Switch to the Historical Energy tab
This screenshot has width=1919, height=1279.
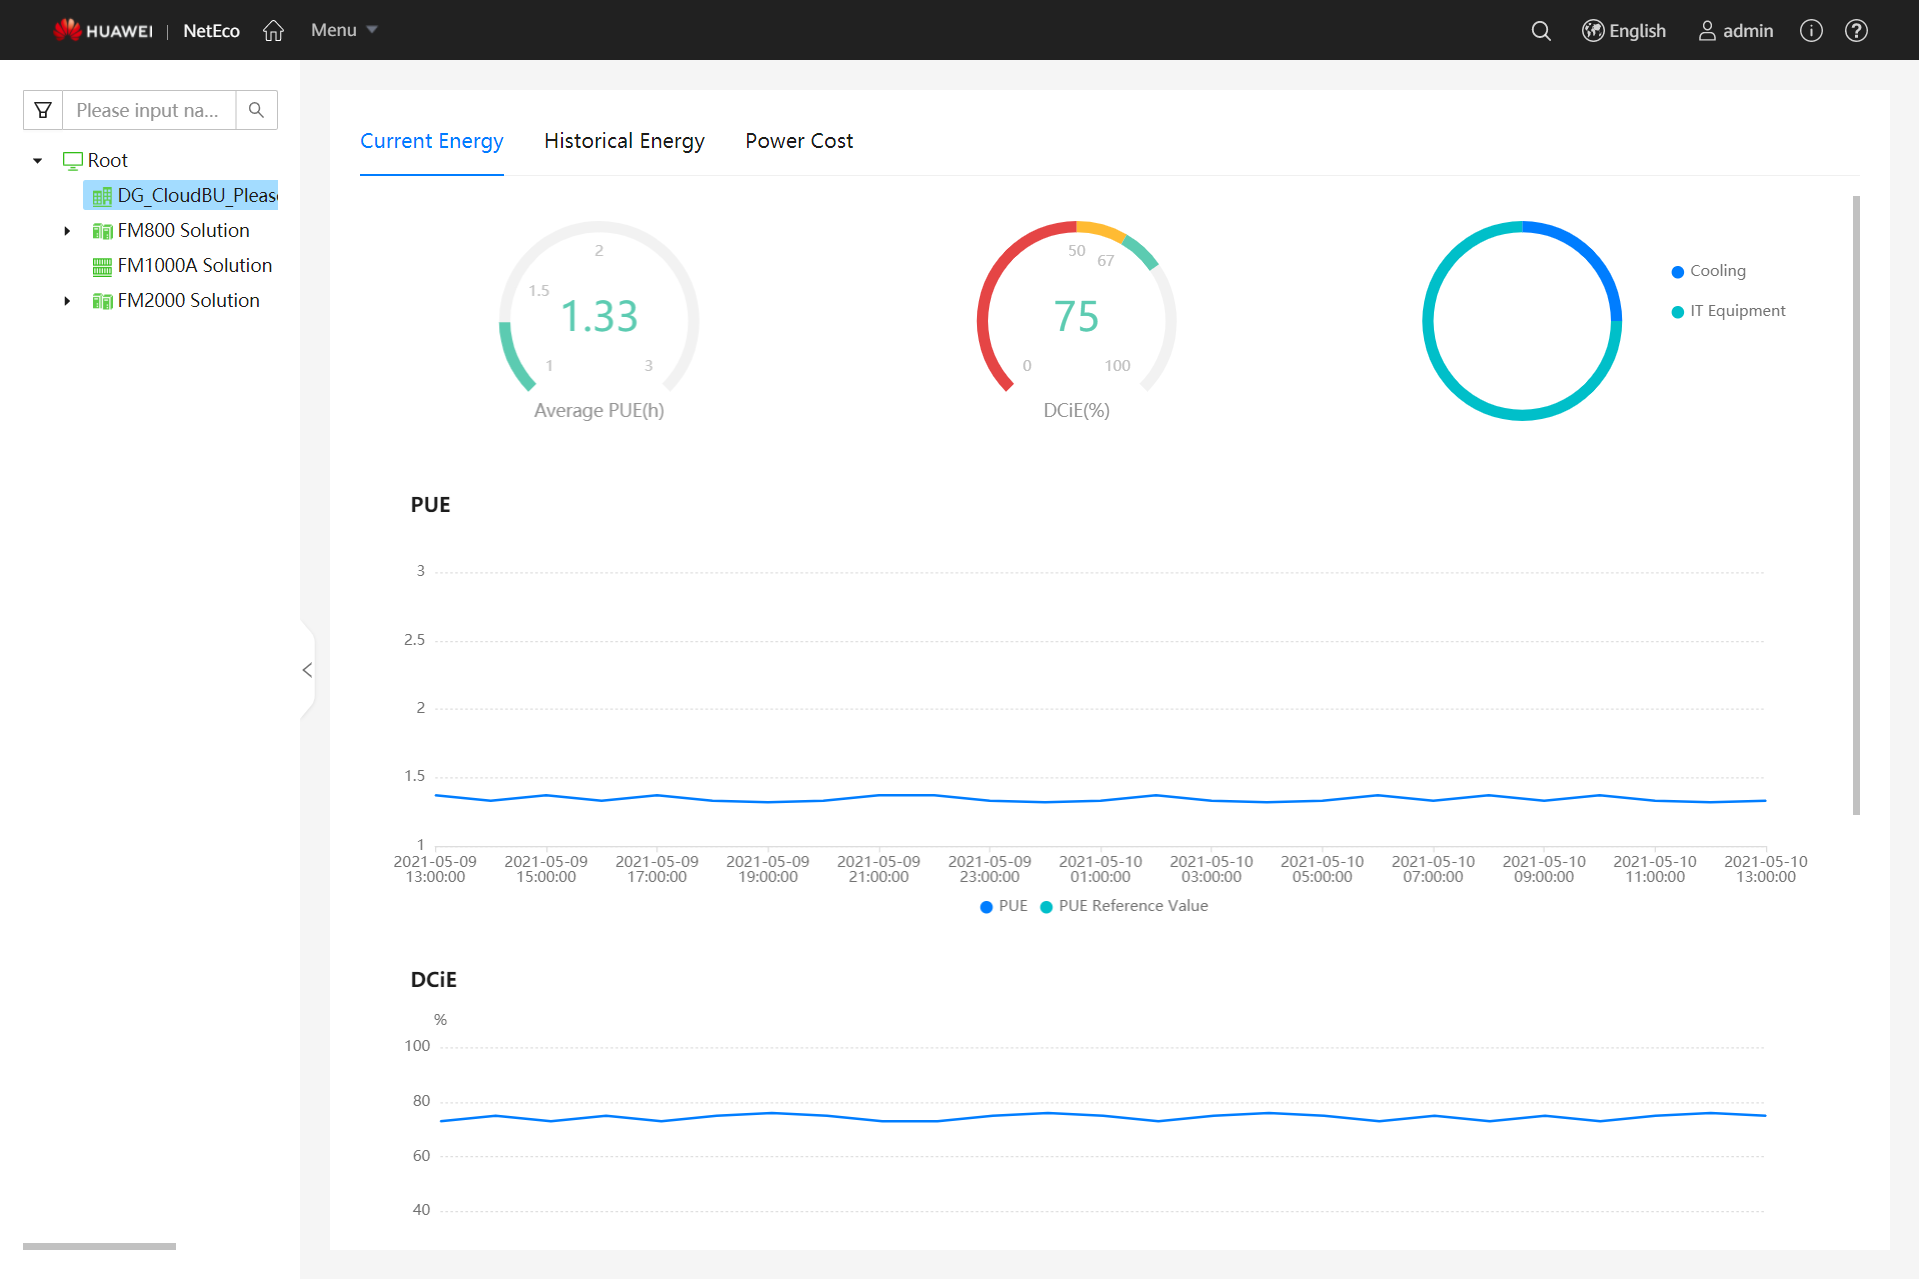point(624,141)
